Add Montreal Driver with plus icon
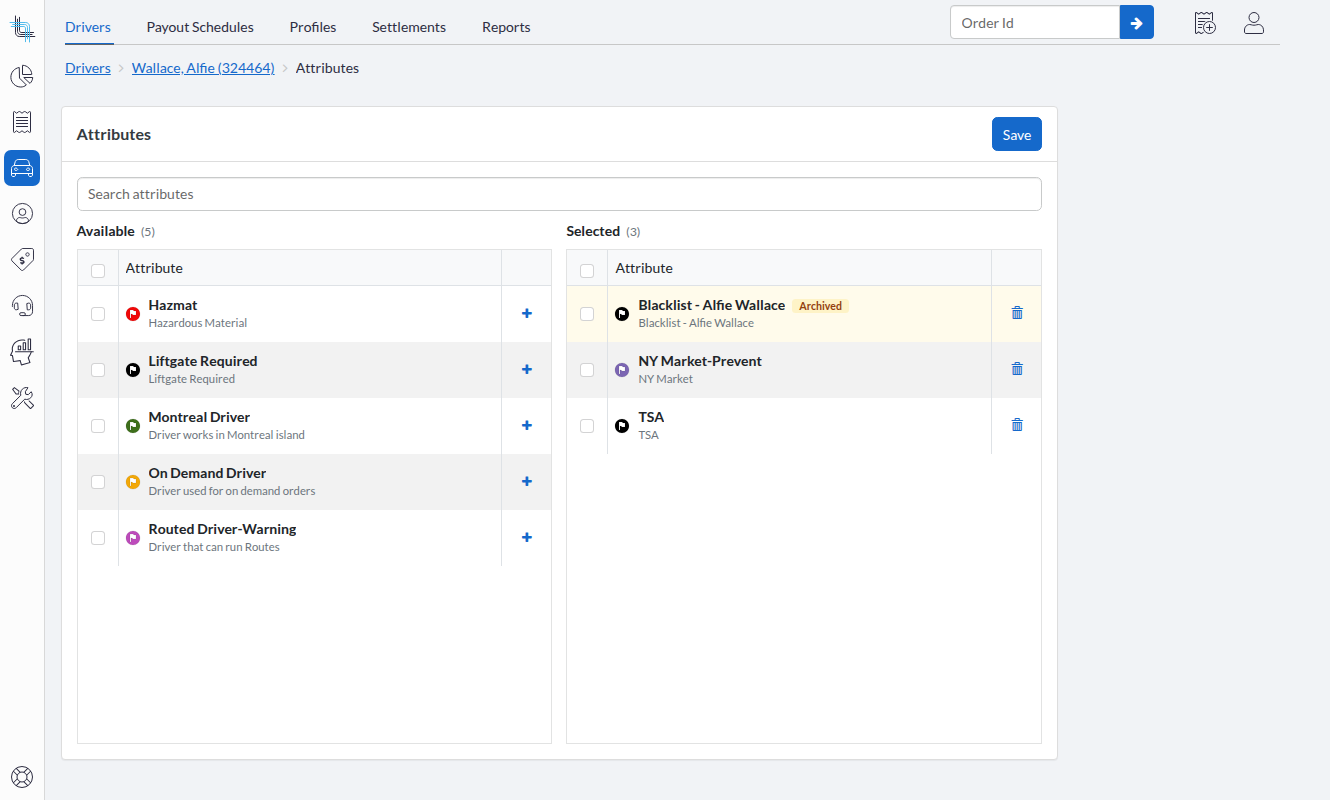 (x=527, y=425)
